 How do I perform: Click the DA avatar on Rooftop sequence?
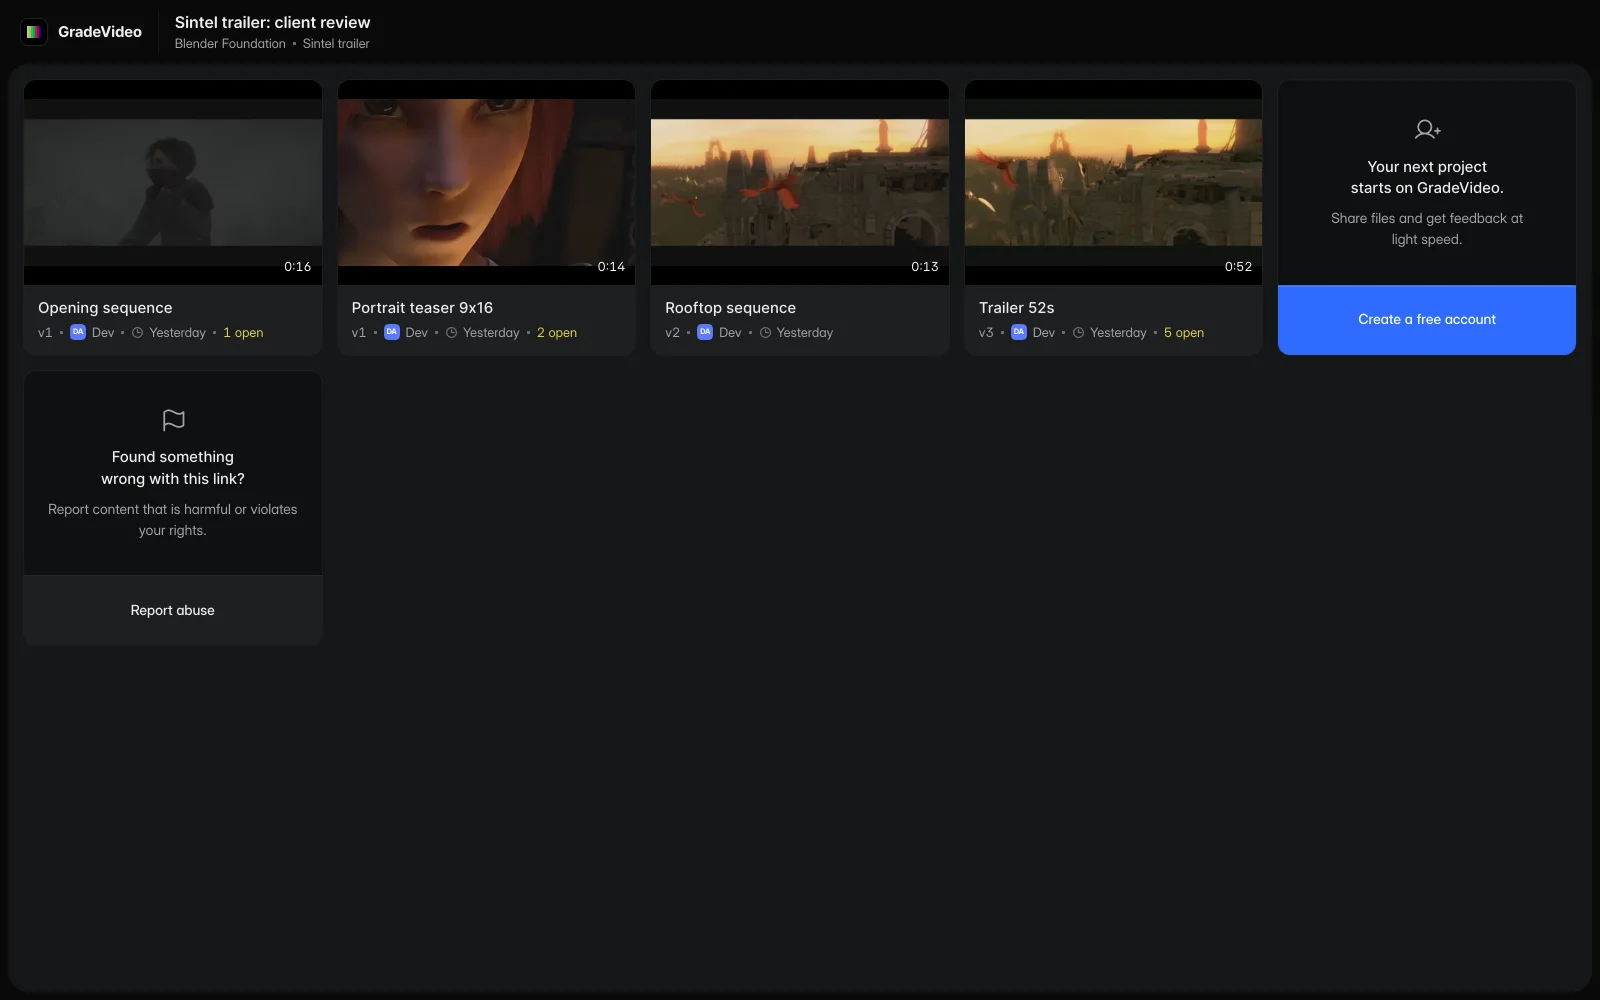(705, 332)
